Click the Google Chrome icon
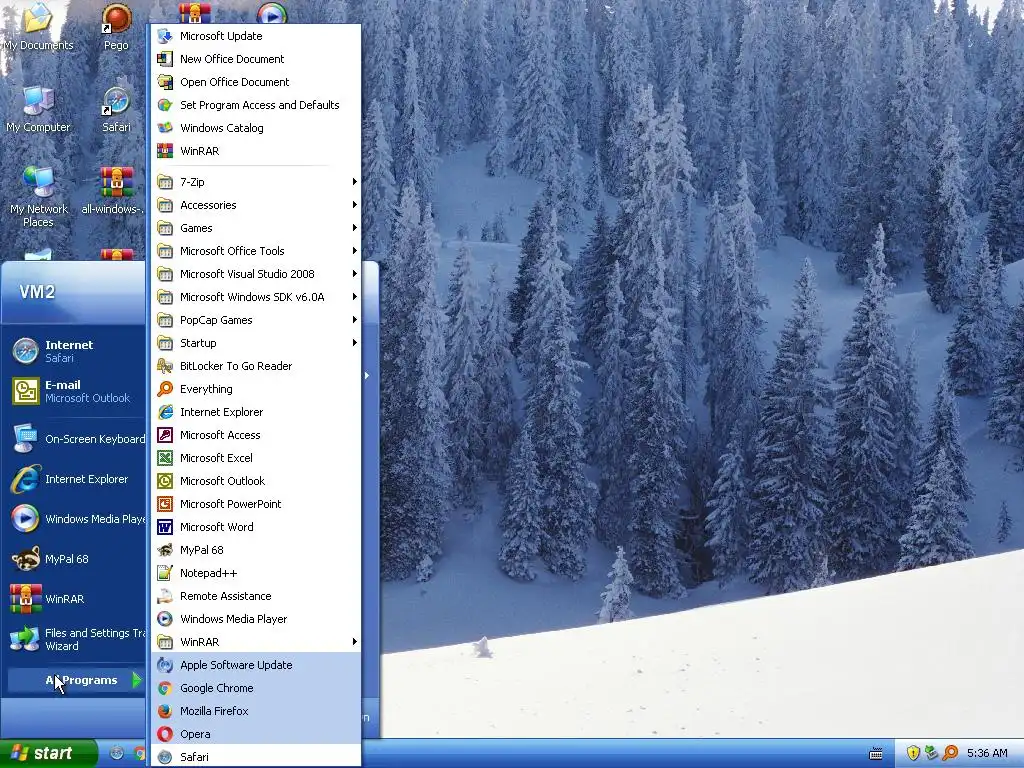 coord(165,688)
